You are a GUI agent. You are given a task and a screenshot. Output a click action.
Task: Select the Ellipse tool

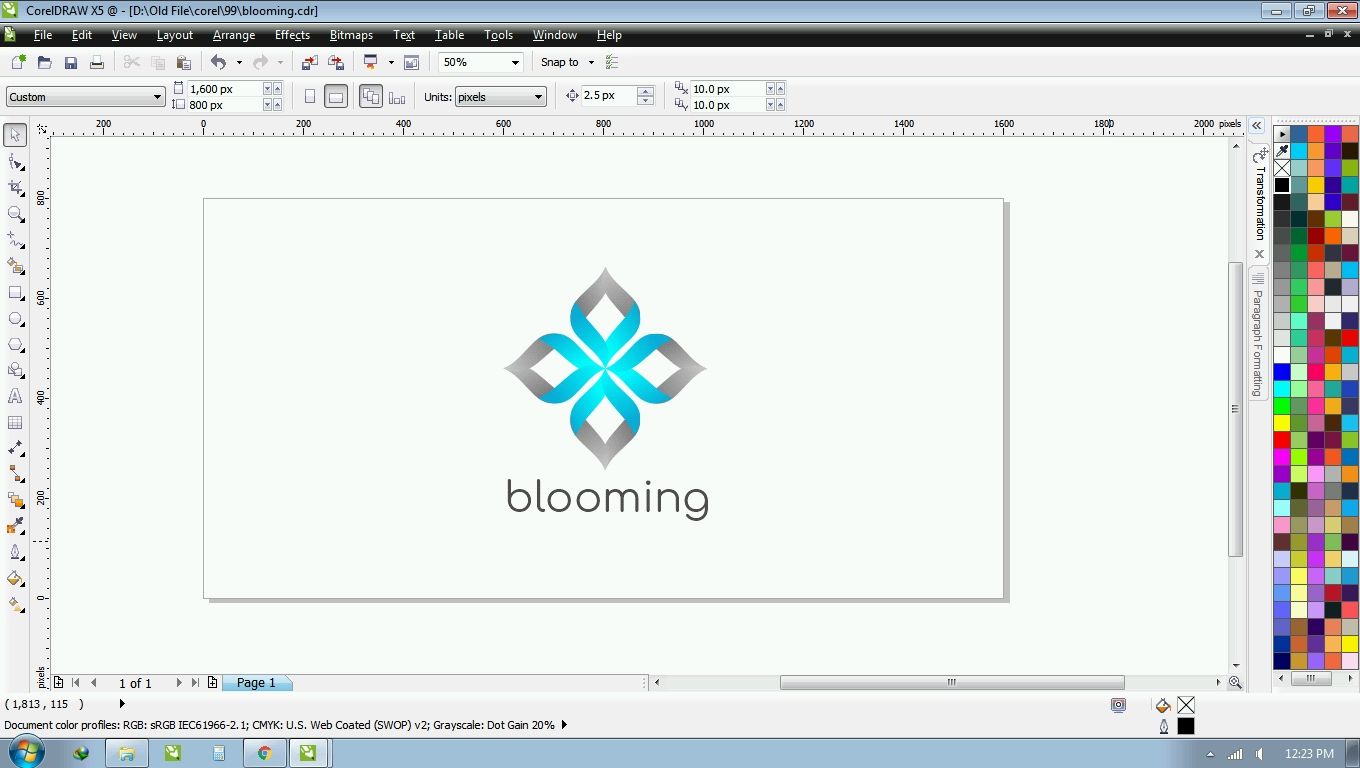15,319
